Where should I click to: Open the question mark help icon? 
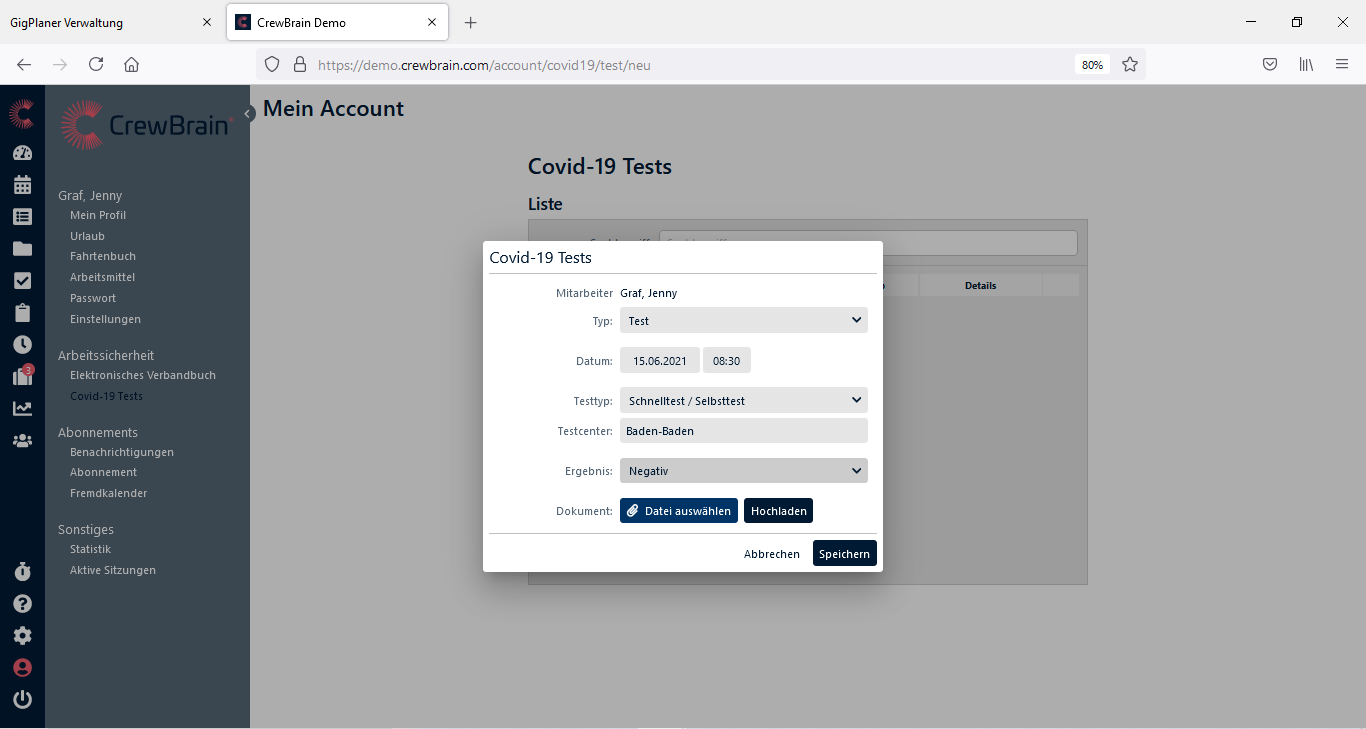[x=22, y=604]
